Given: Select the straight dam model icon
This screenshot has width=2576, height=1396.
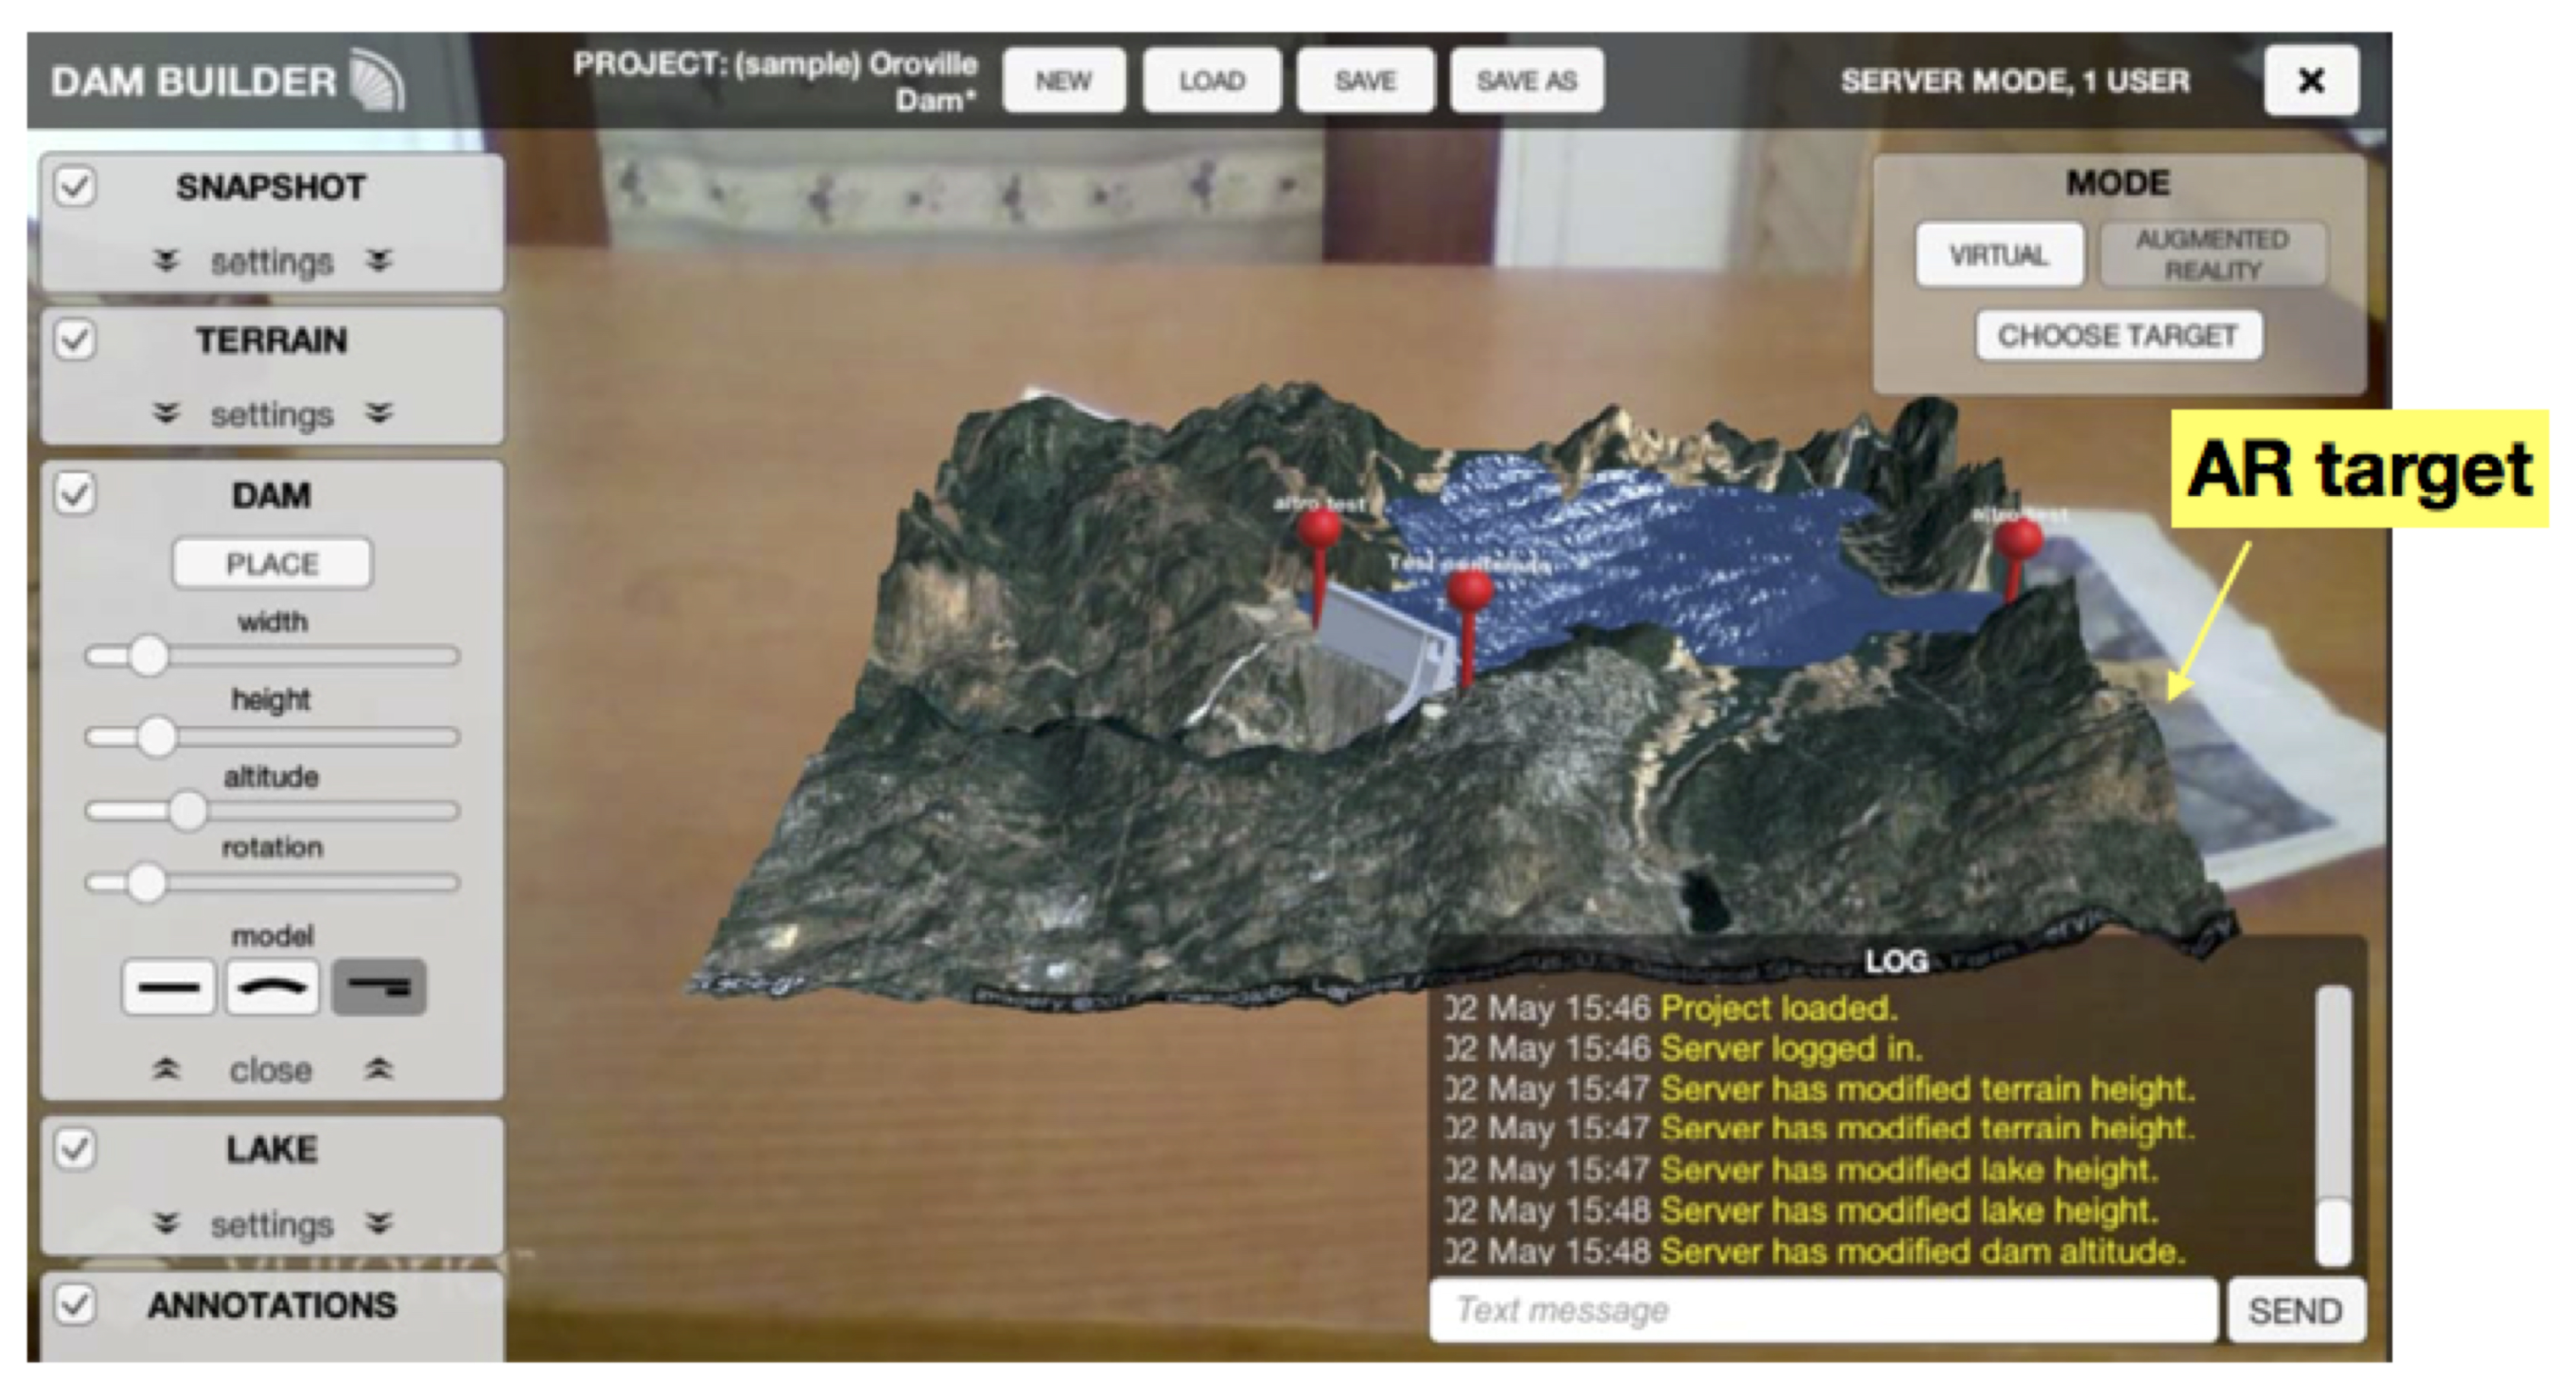Looking at the screenshot, I should click(168, 988).
